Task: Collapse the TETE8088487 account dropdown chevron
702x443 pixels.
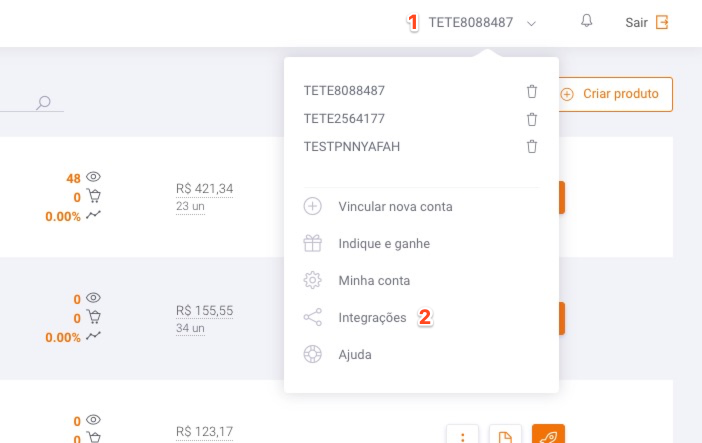Action: (x=531, y=23)
